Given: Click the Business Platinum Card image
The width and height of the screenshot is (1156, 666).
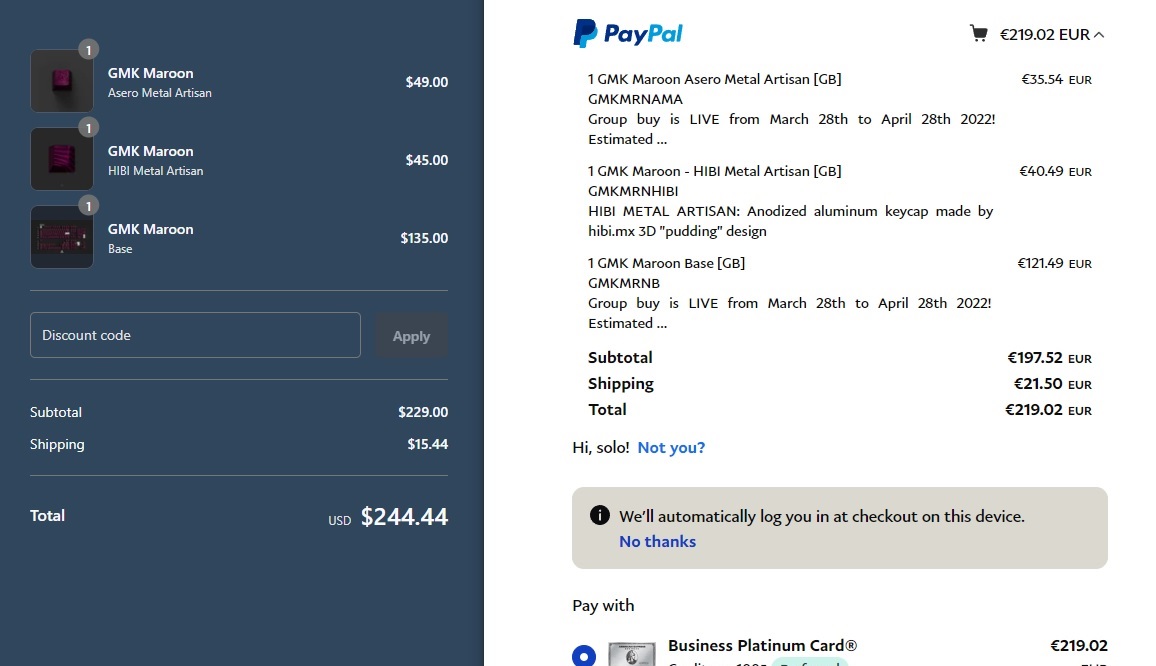Looking at the screenshot, I should click(x=632, y=653).
